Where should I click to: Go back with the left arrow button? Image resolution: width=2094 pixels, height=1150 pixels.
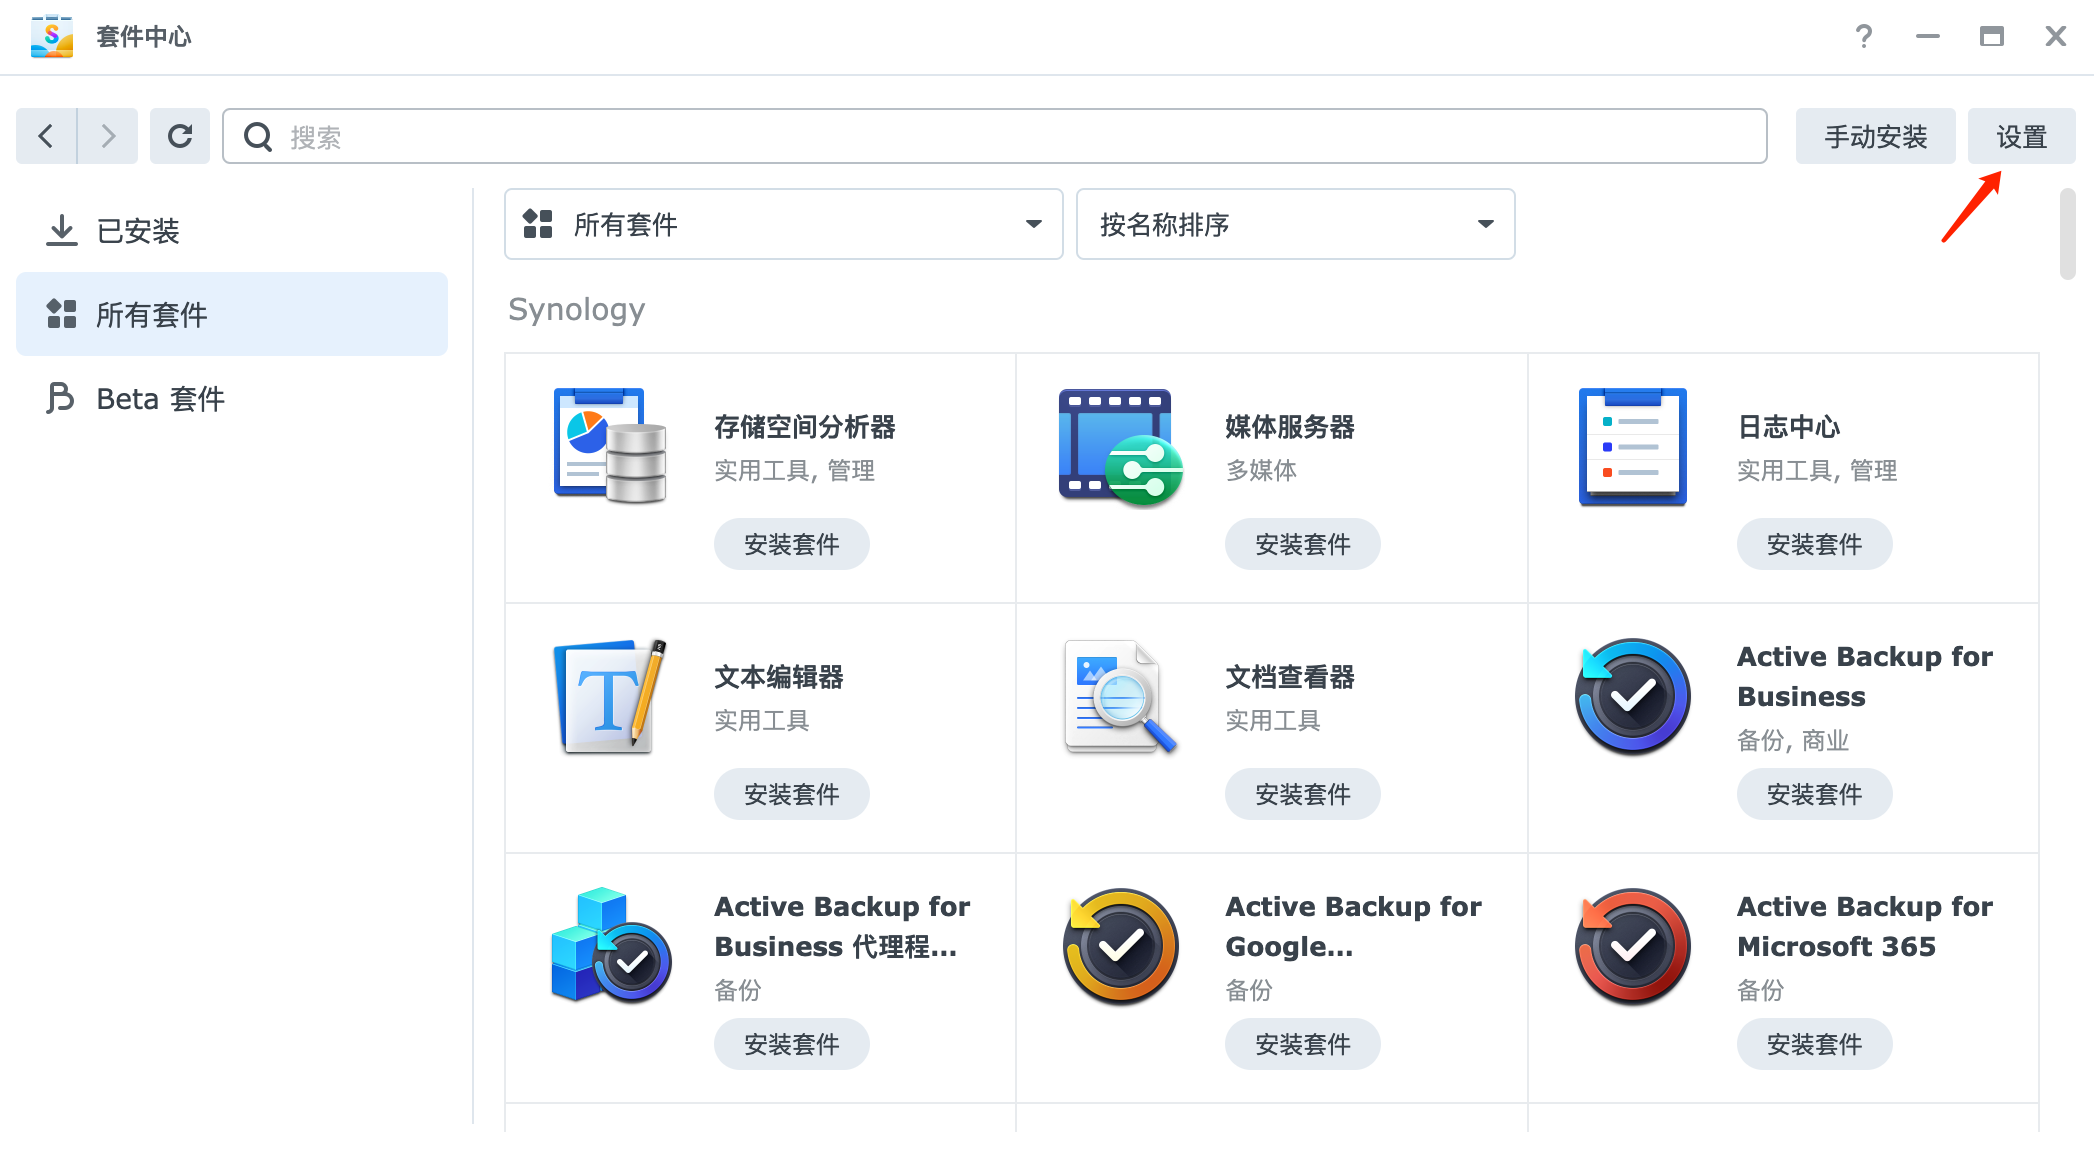point(46,136)
